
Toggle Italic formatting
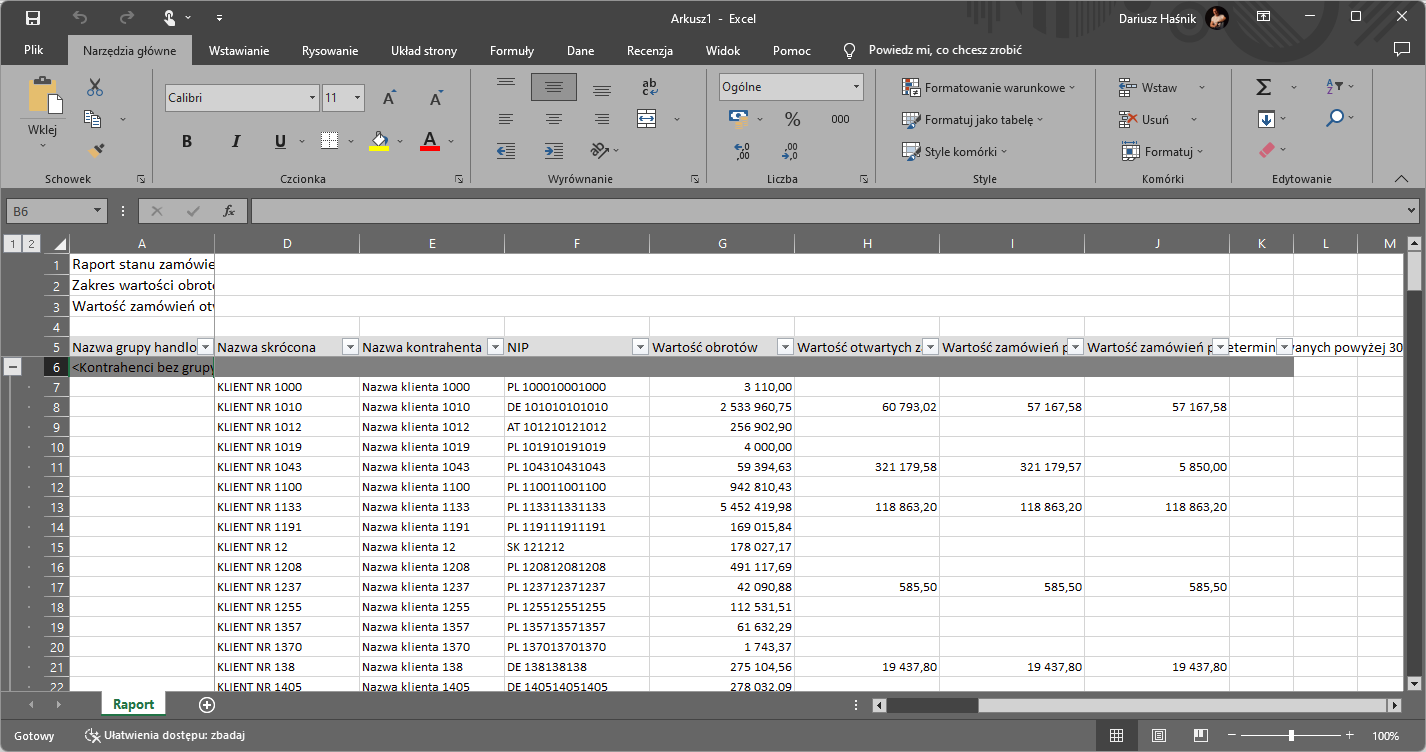[236, 141]
